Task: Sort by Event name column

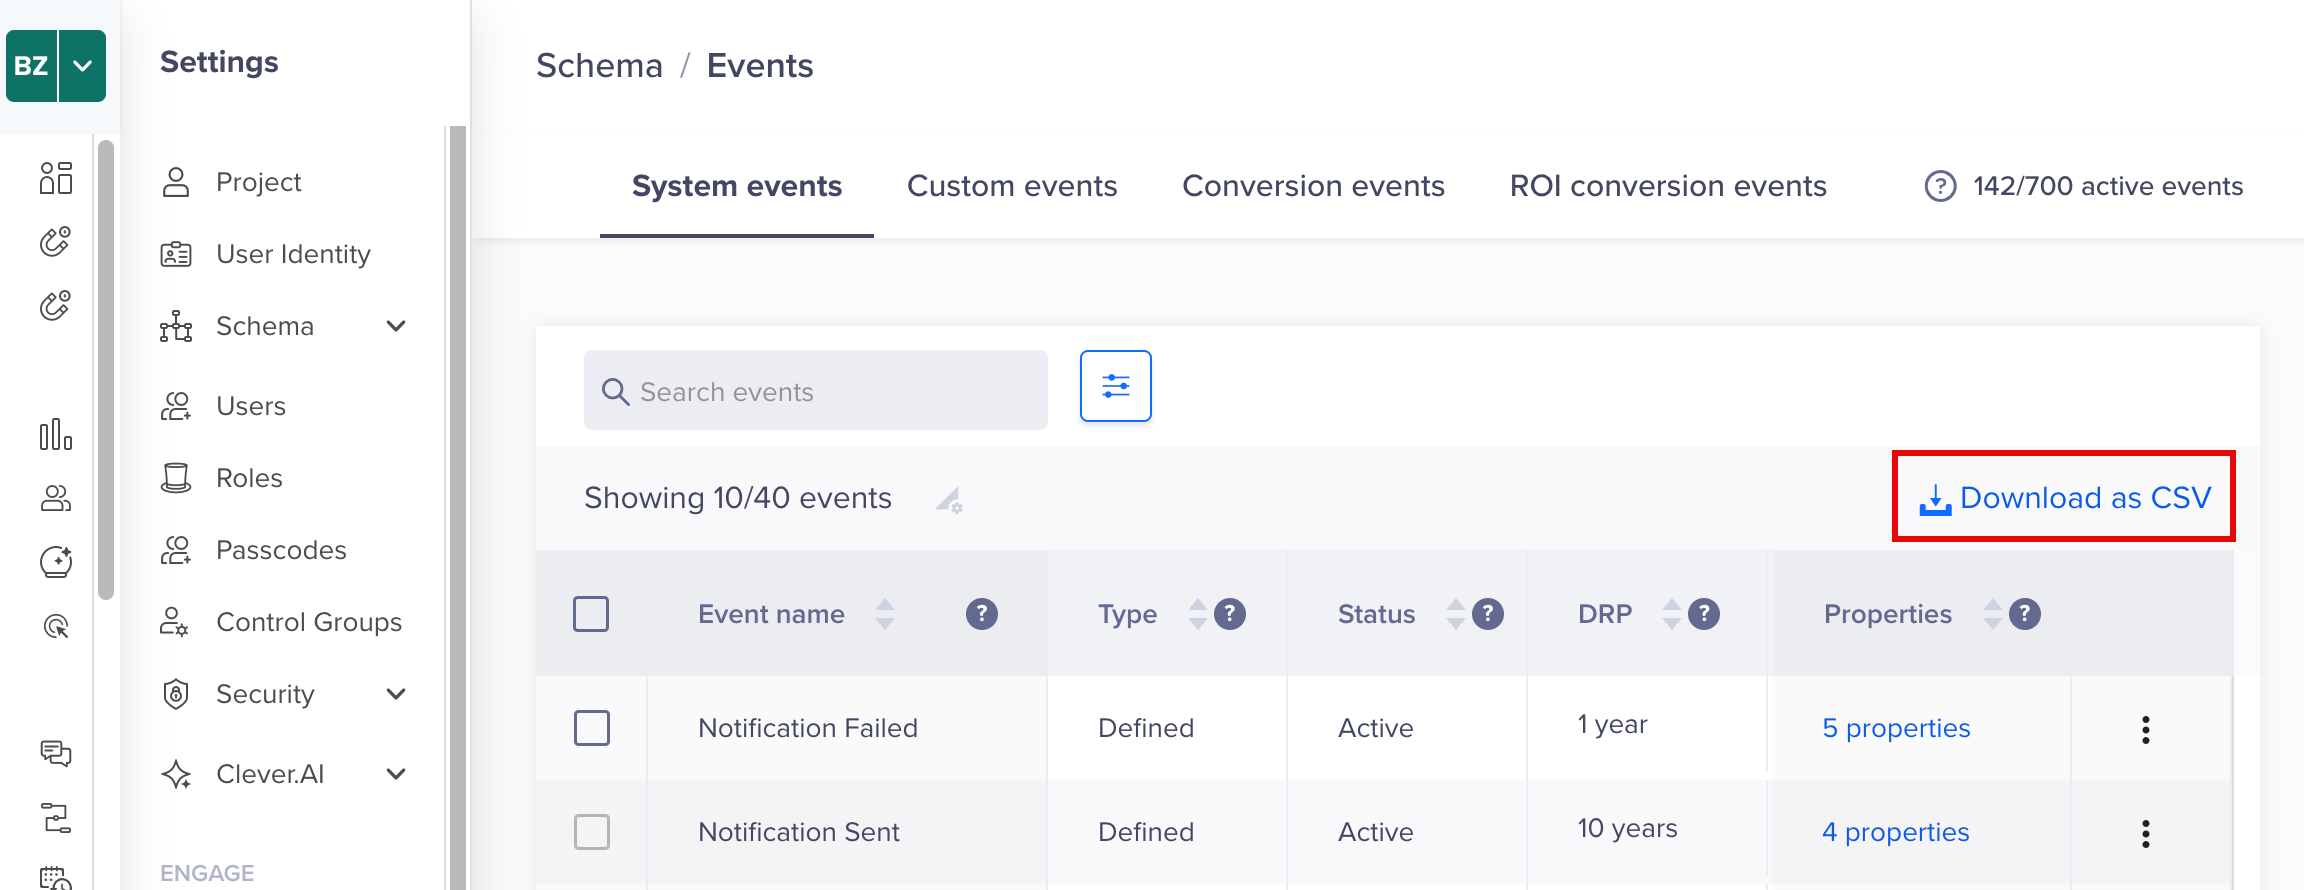Action: click(885, 614)
